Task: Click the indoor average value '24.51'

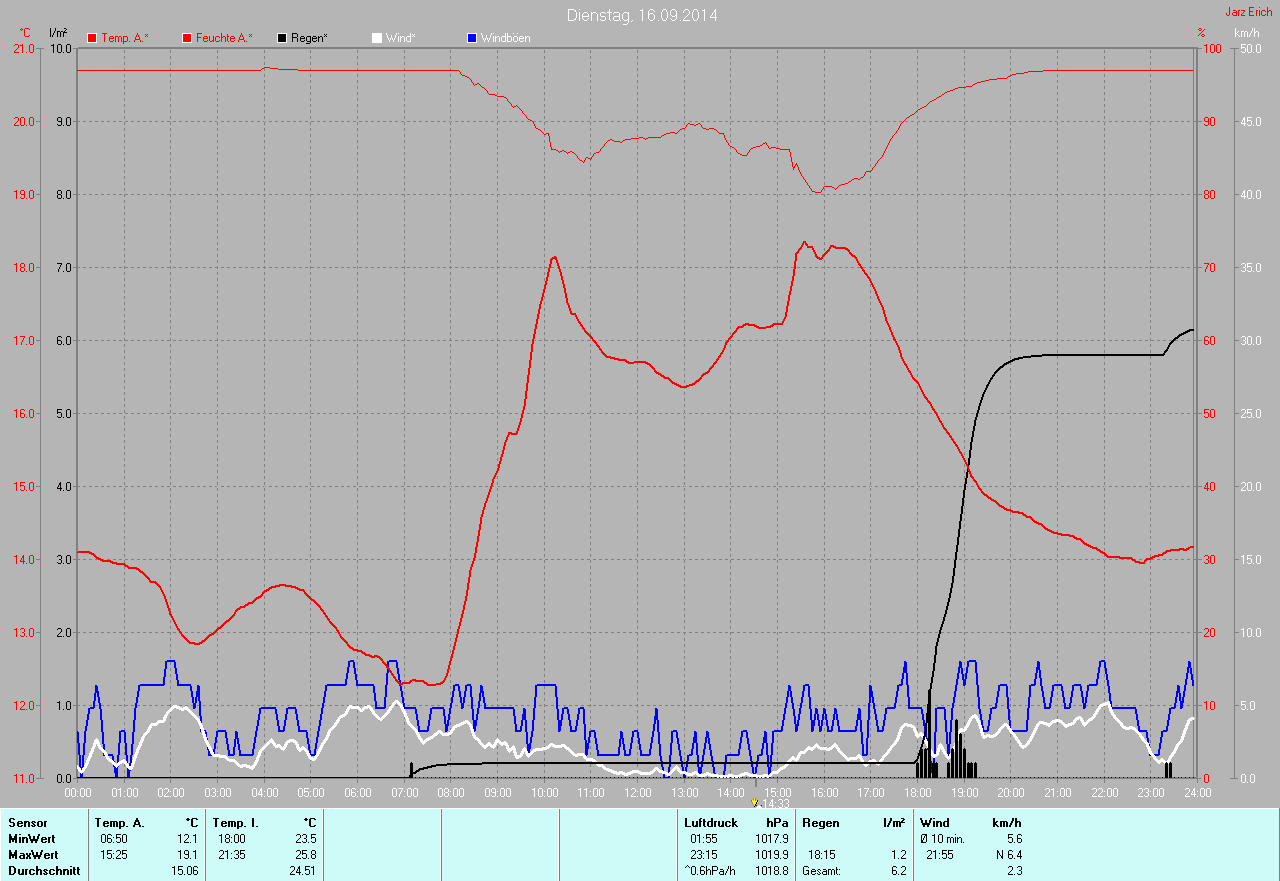Action: pyautogui.click(x=303, y=871)
